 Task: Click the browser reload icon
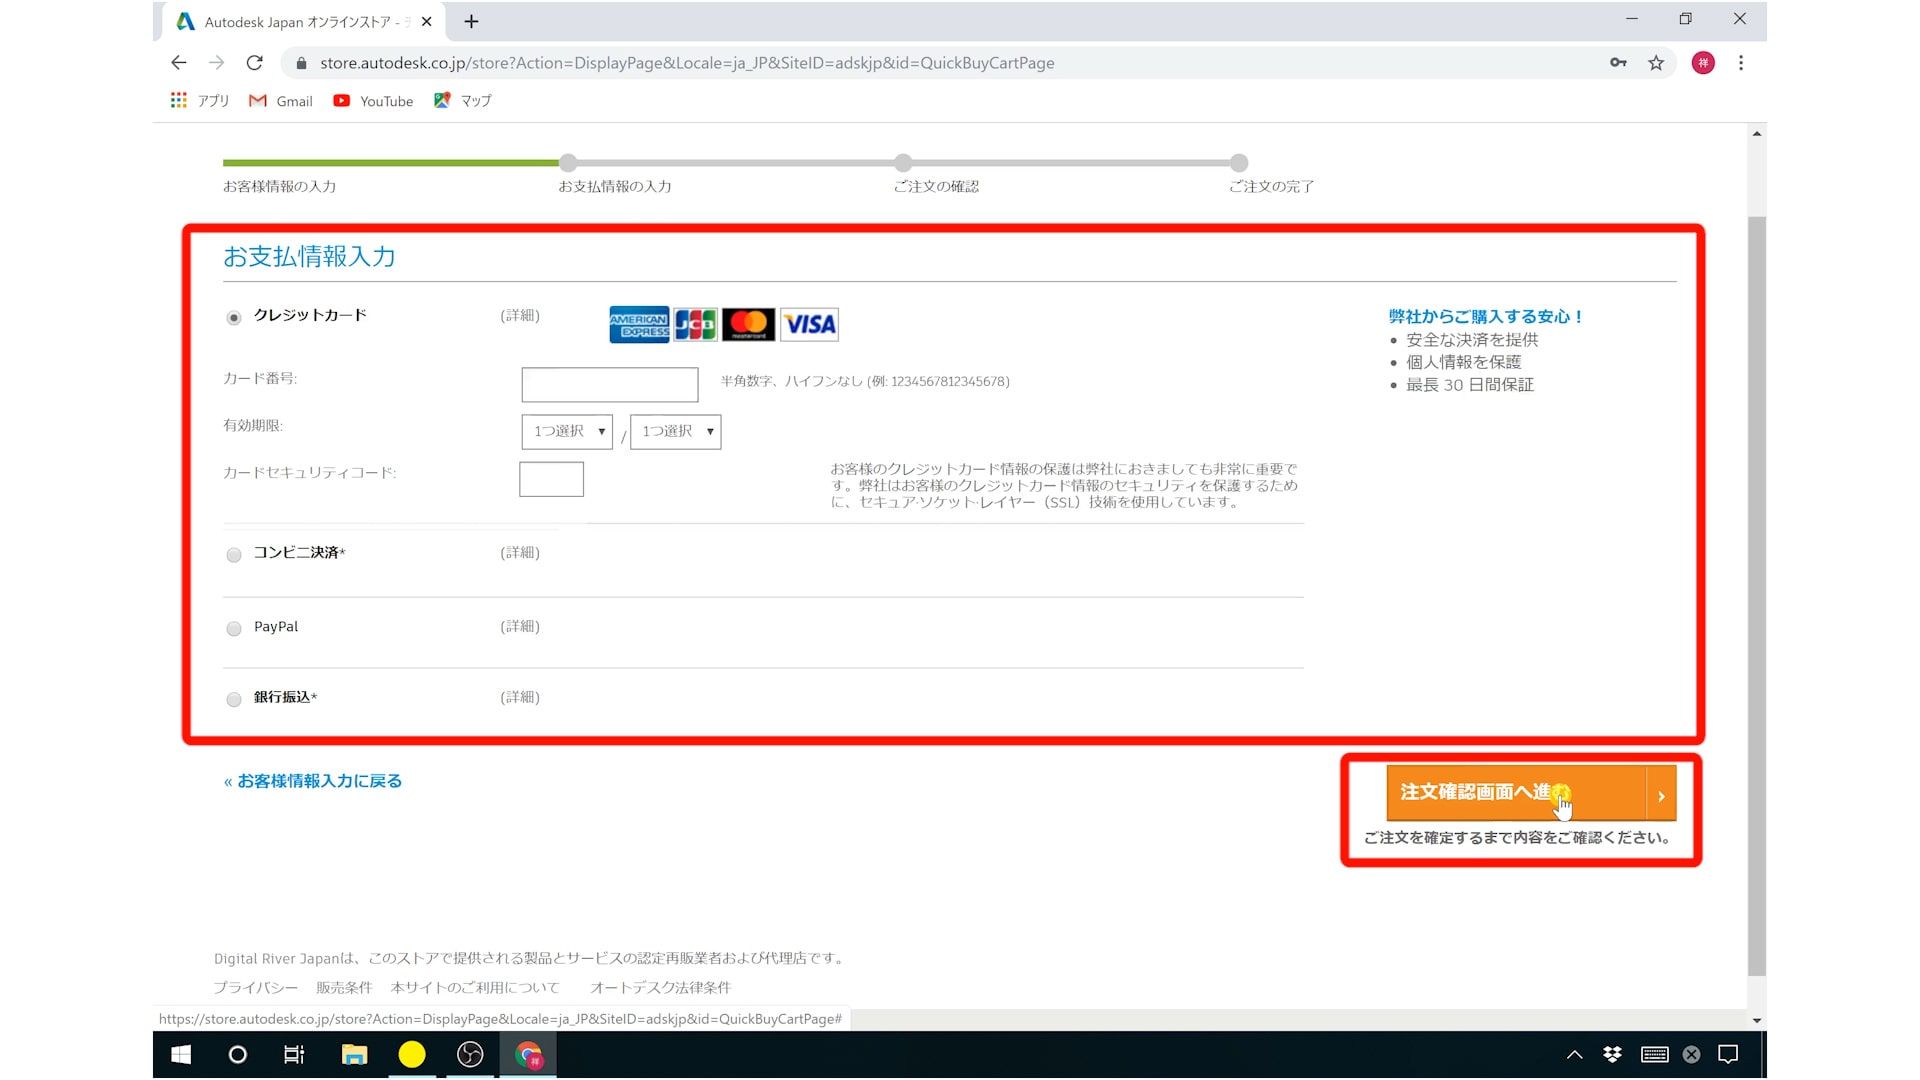click(255, 63)
